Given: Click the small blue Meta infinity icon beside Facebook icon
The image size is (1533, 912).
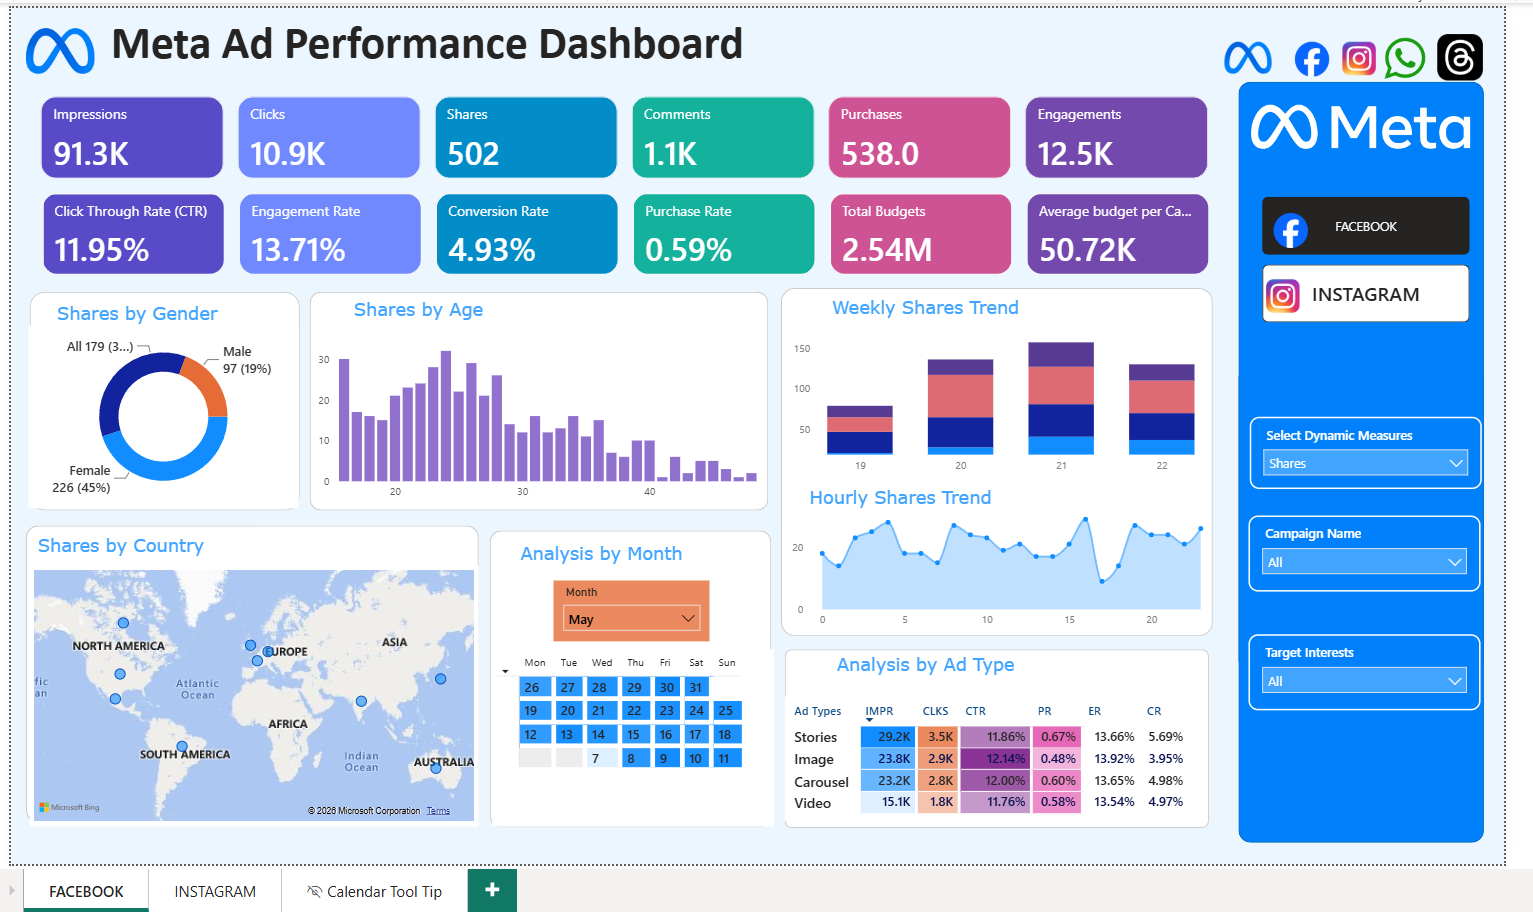Looking at the screenshot, I should (x=1248, y=58).
